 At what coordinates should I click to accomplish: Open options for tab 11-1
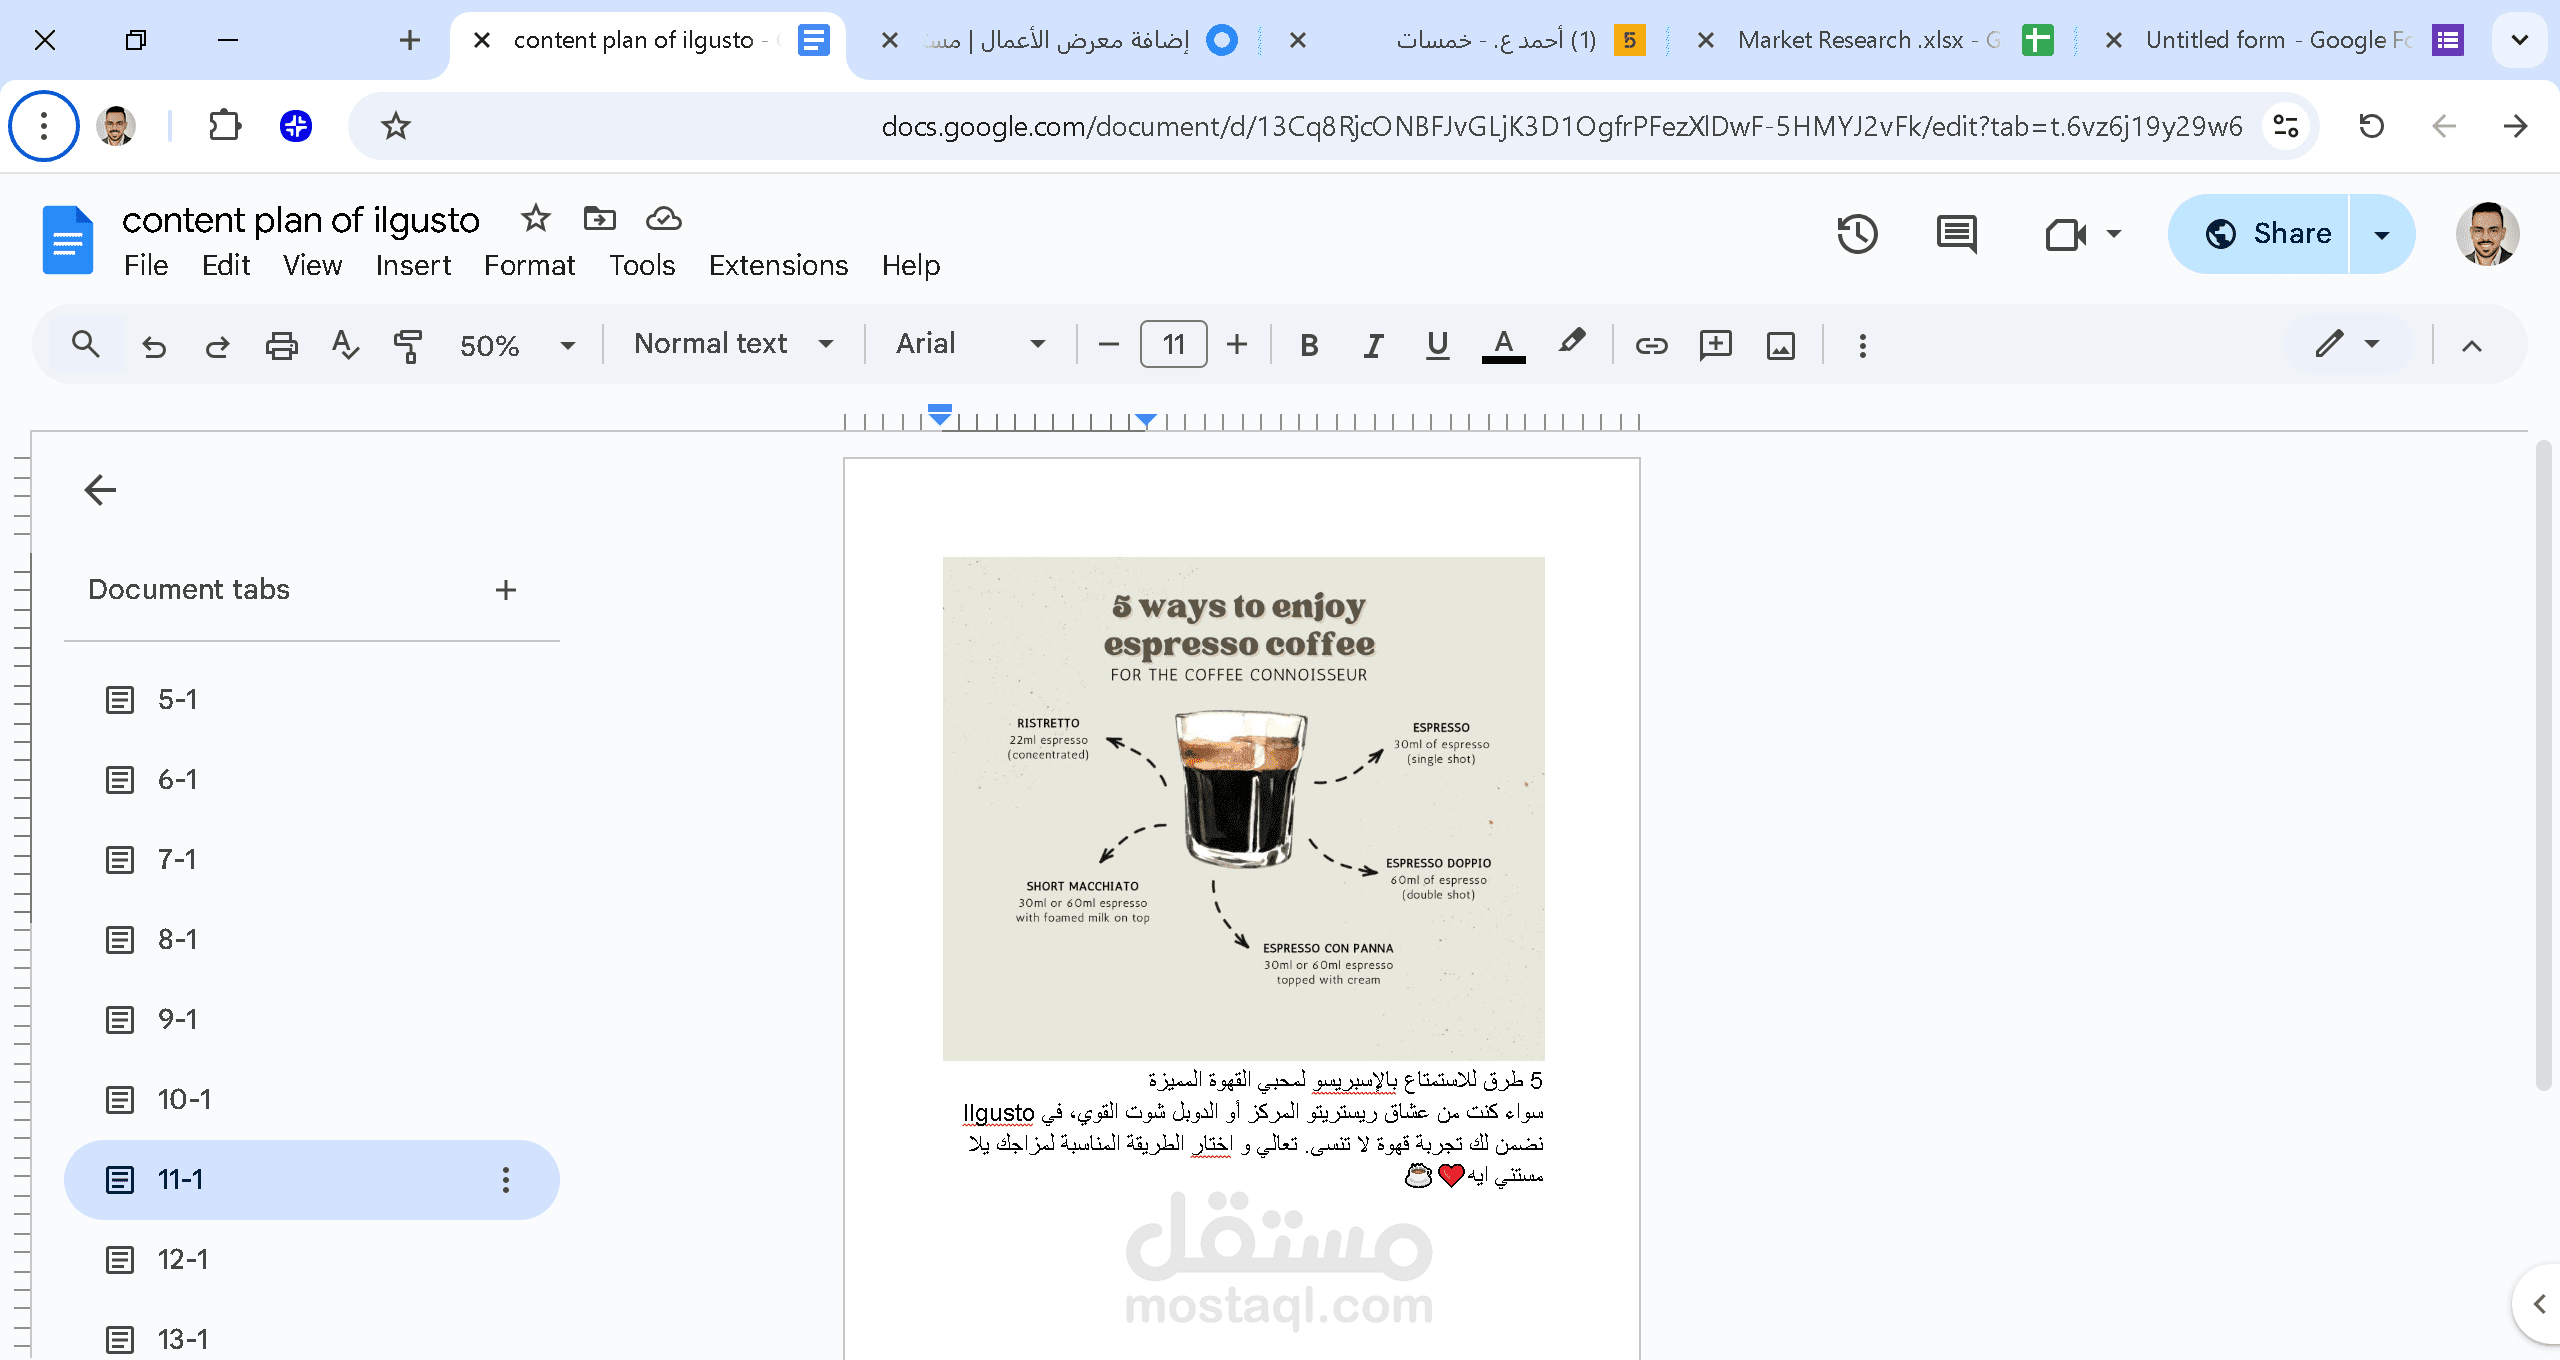point(506,1180)
